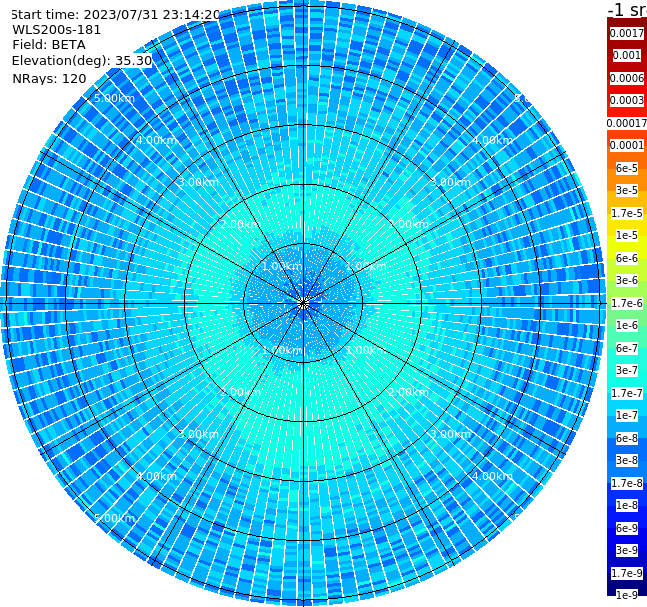Image resolution: width=647 pixels, height=607 pixels.
Task: Click the 1.7e-5 colorbar value
Action: 627,213
